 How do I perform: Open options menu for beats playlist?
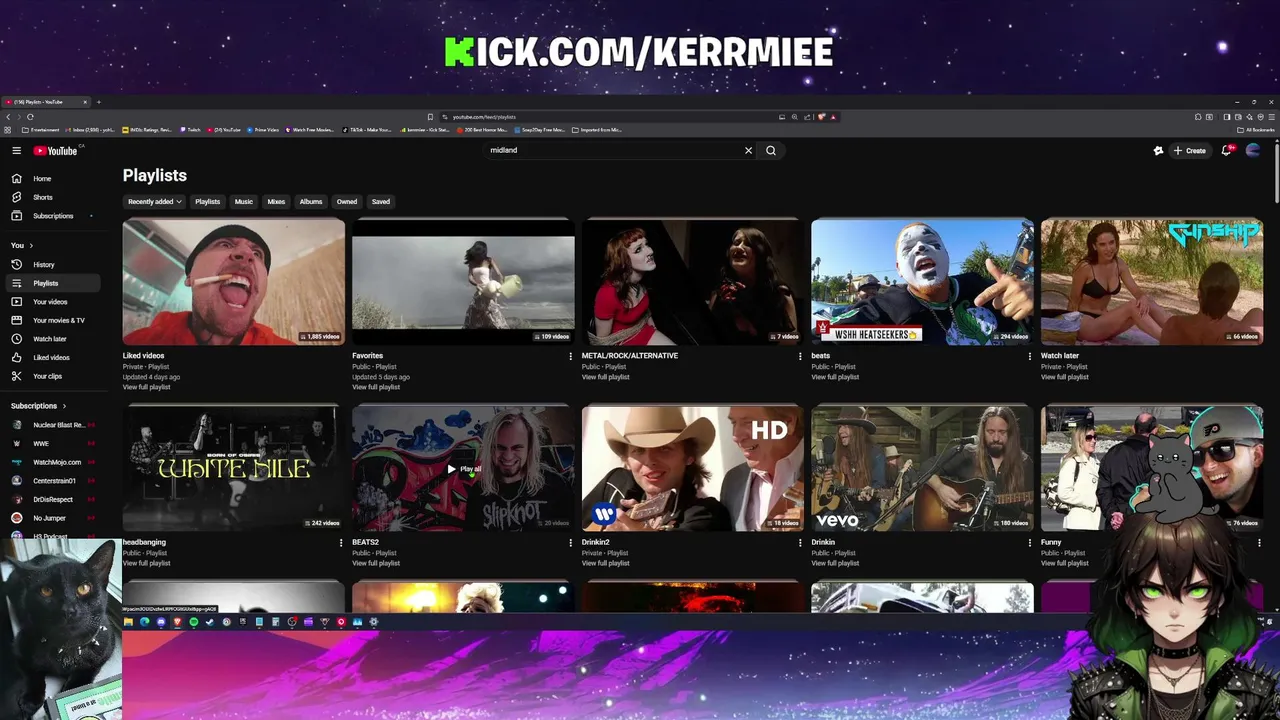point(1029,356)
